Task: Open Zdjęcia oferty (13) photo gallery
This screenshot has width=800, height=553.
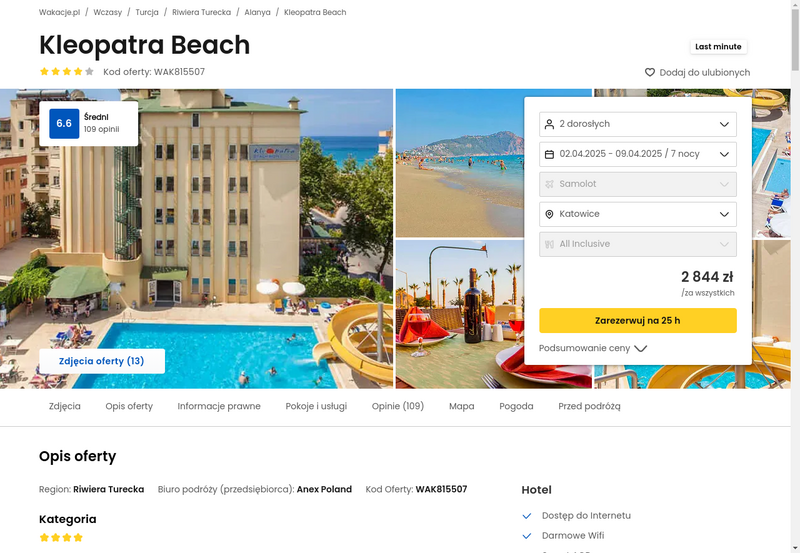Action: click(102, 361)
